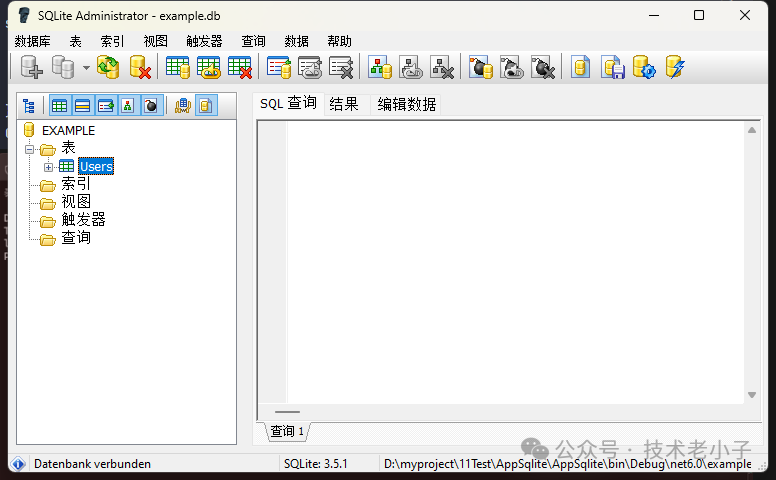This screenshot has width=776, height=480.
Task: Collapse the 表 tables folder
Action: (30, 149)
